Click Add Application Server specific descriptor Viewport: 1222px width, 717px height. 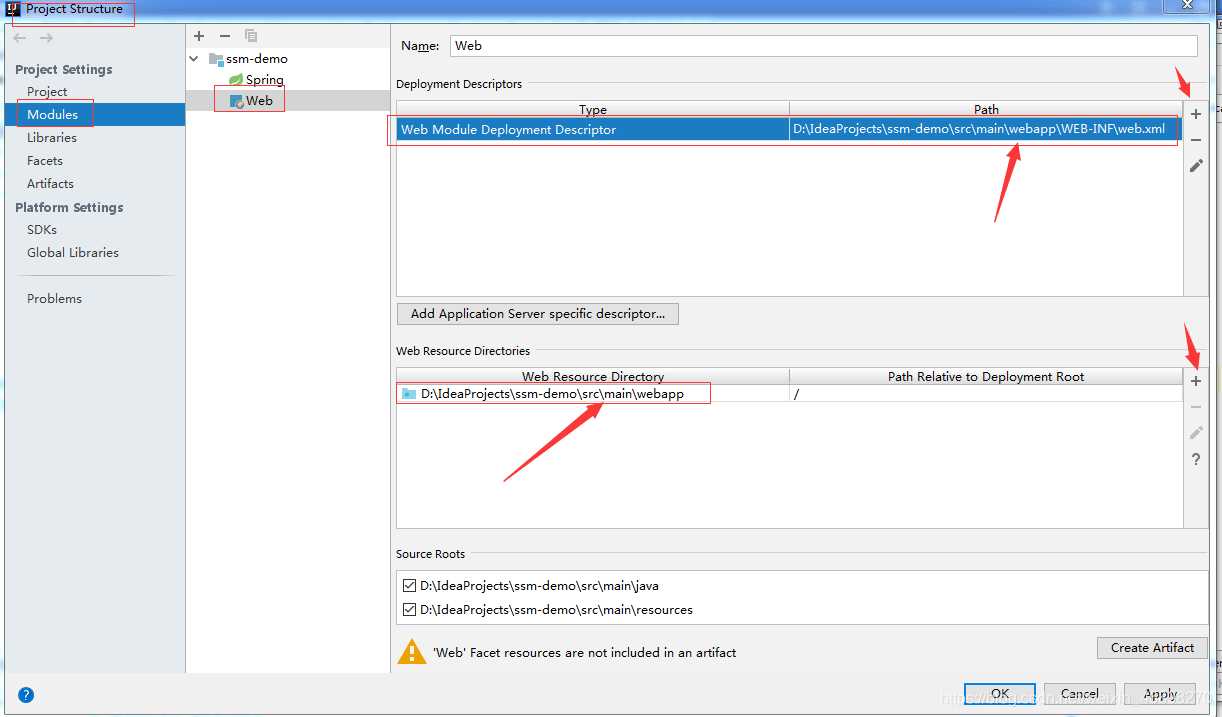click(x=537, y=314)
